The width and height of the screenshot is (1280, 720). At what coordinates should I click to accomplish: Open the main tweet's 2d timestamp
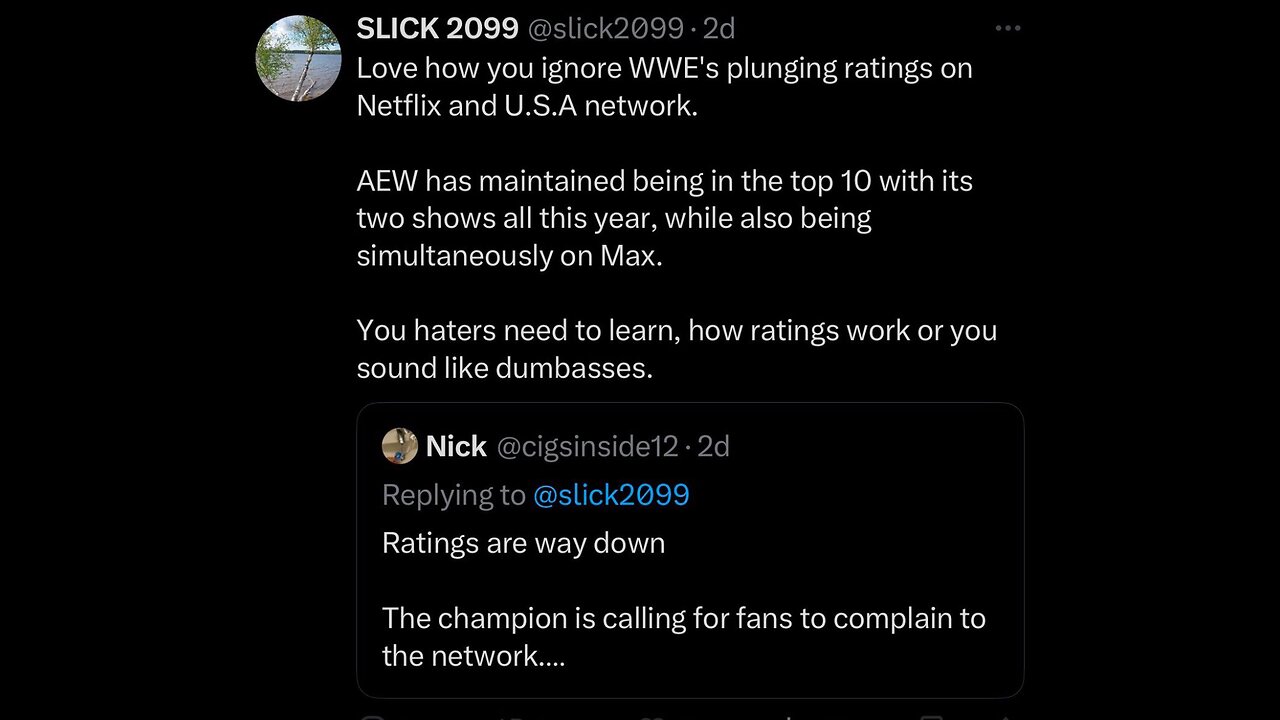tap(719, 29)
